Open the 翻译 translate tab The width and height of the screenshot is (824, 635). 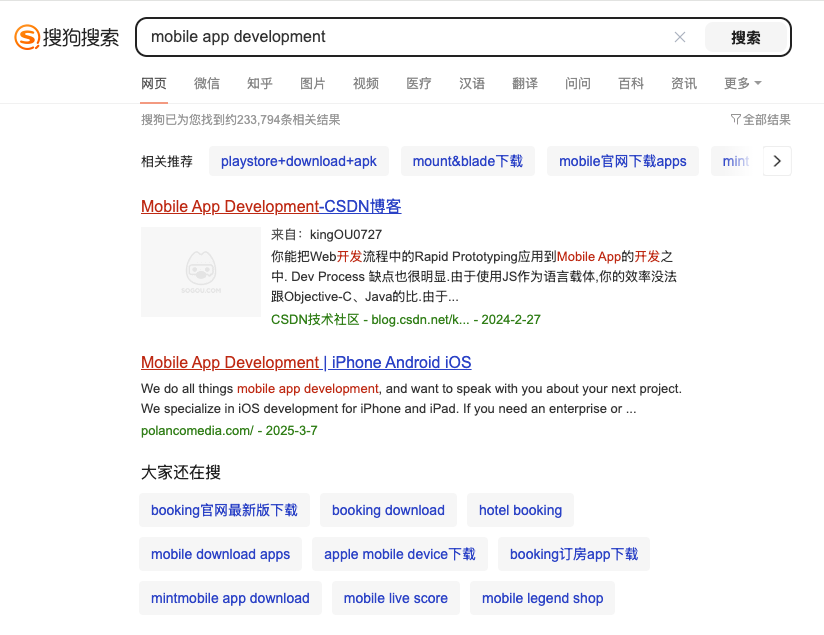pyautogui.click(x=525, y=83)
